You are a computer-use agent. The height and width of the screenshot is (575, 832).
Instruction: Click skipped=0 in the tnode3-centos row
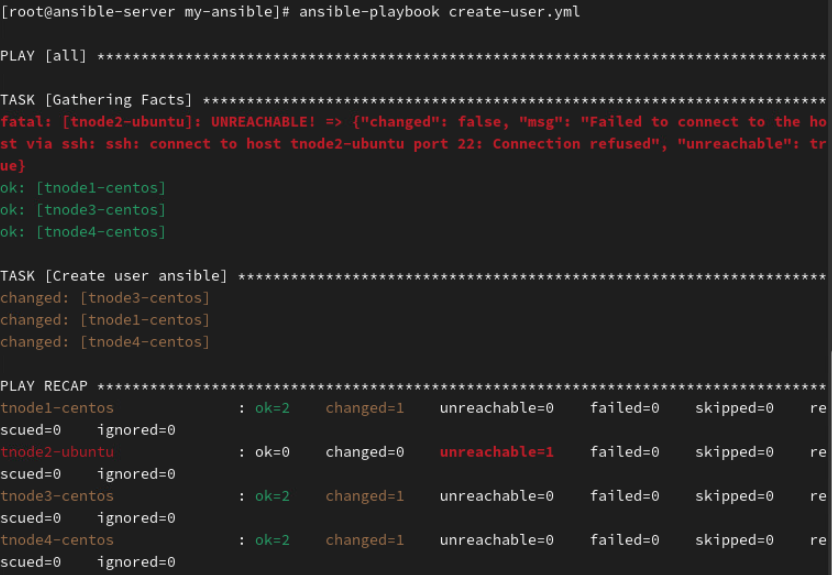pyautogui.click(x=734, y=496)
